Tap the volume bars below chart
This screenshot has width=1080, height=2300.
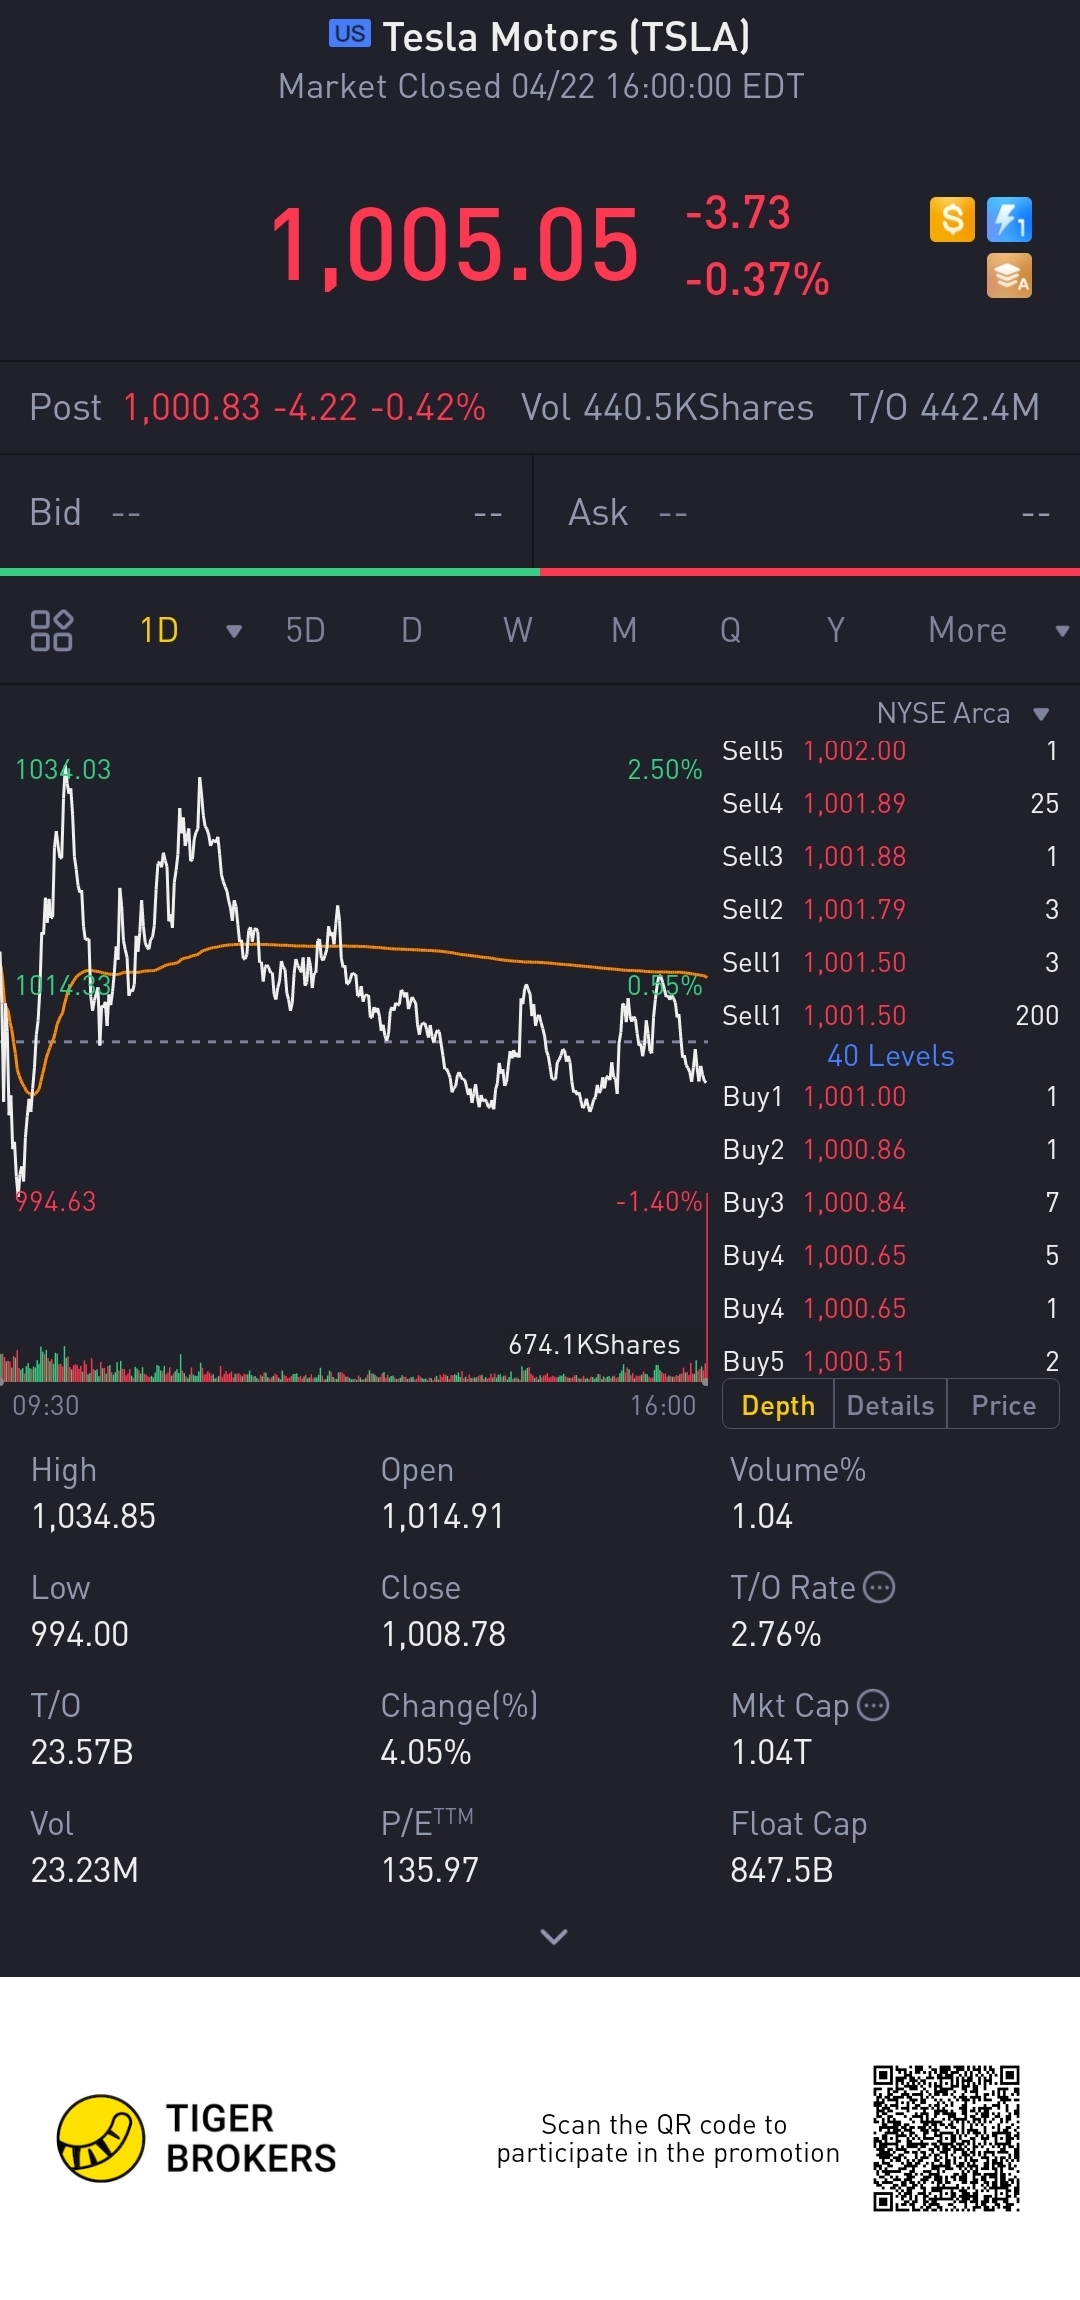[354, 1363]
